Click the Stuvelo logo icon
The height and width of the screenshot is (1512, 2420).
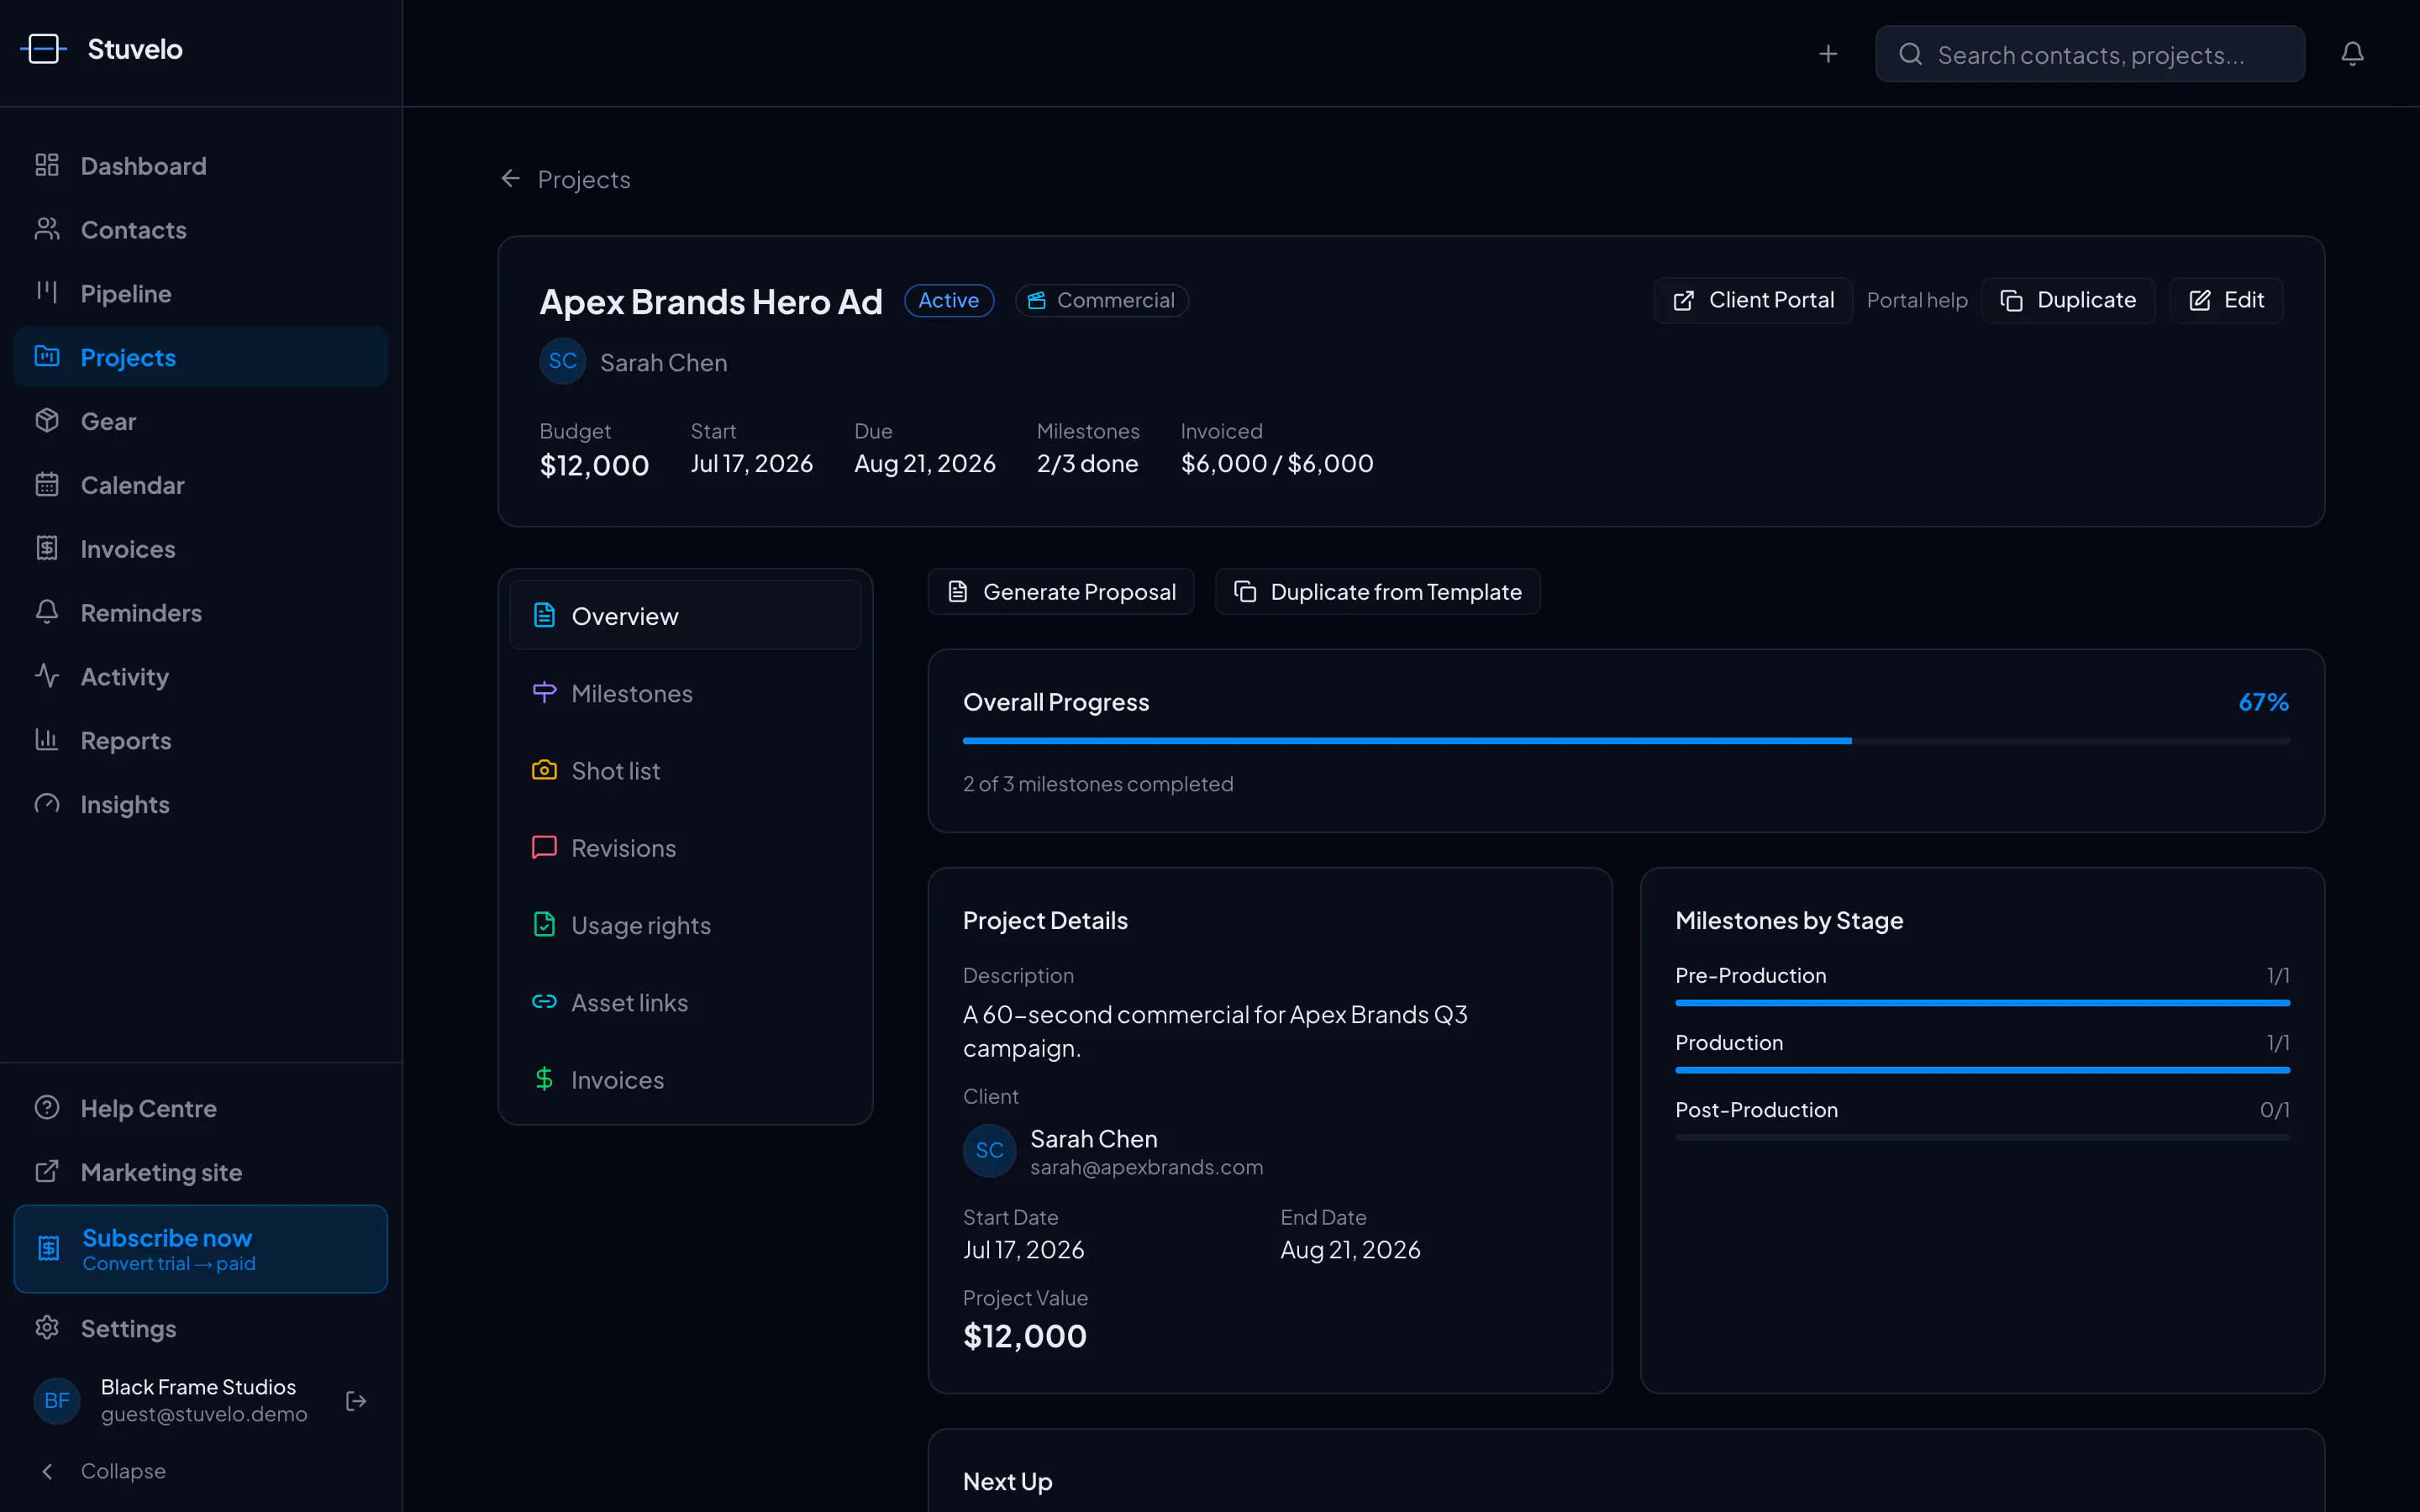click(x=43, y=49)
